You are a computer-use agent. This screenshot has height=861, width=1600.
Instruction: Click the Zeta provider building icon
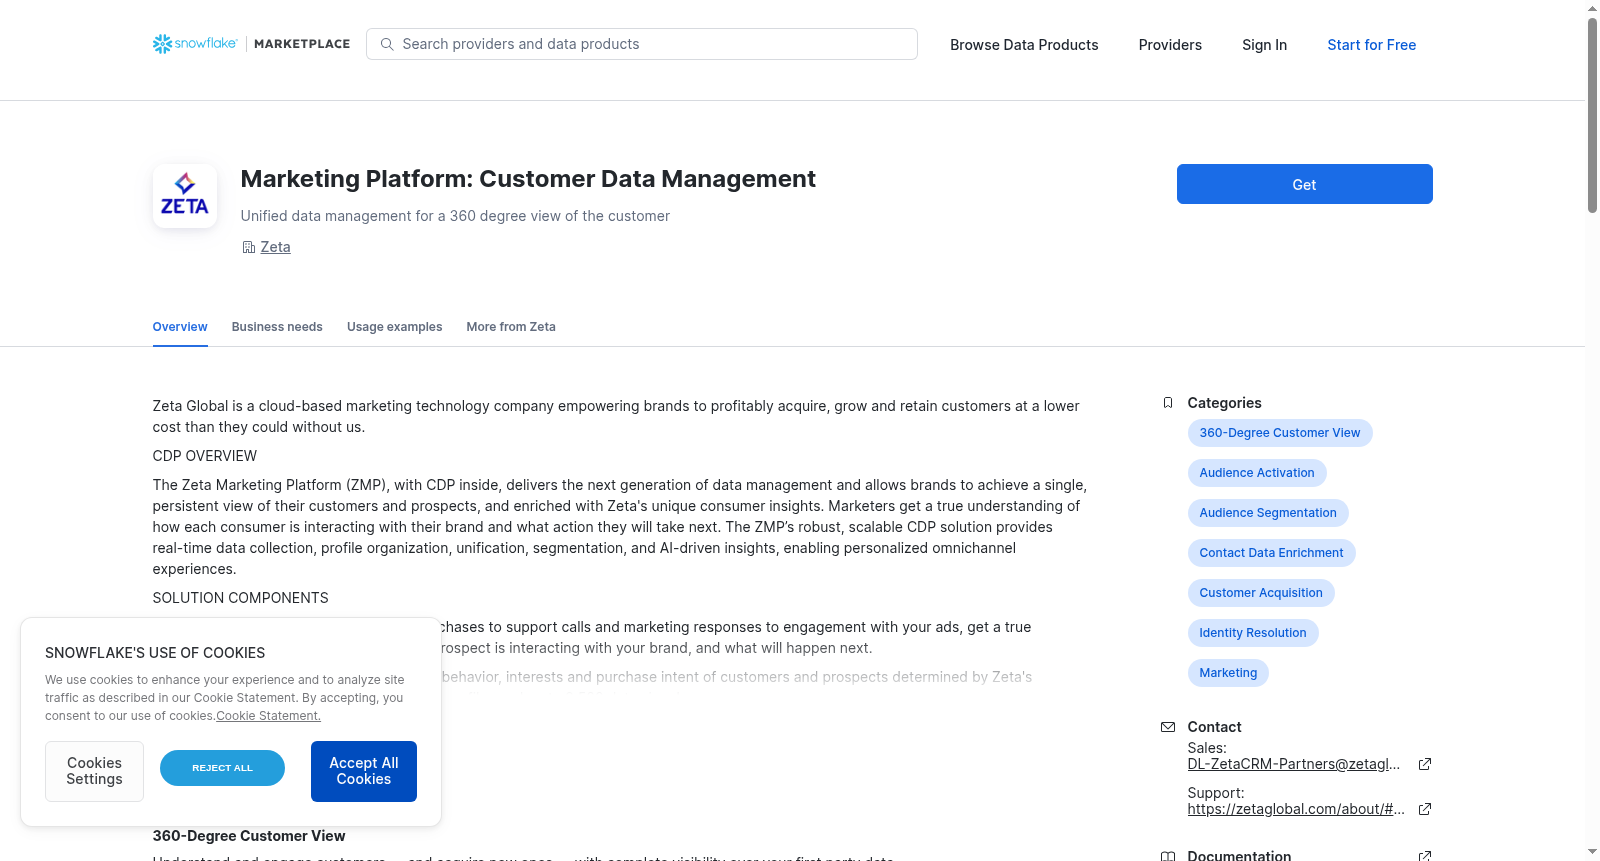coord(249,247)
